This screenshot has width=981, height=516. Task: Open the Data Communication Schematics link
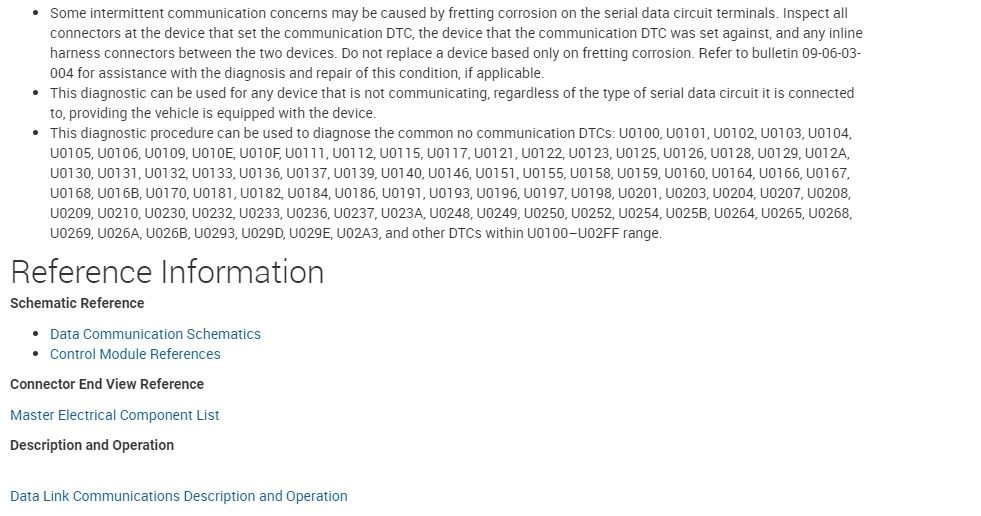click(x=155, y=334)
